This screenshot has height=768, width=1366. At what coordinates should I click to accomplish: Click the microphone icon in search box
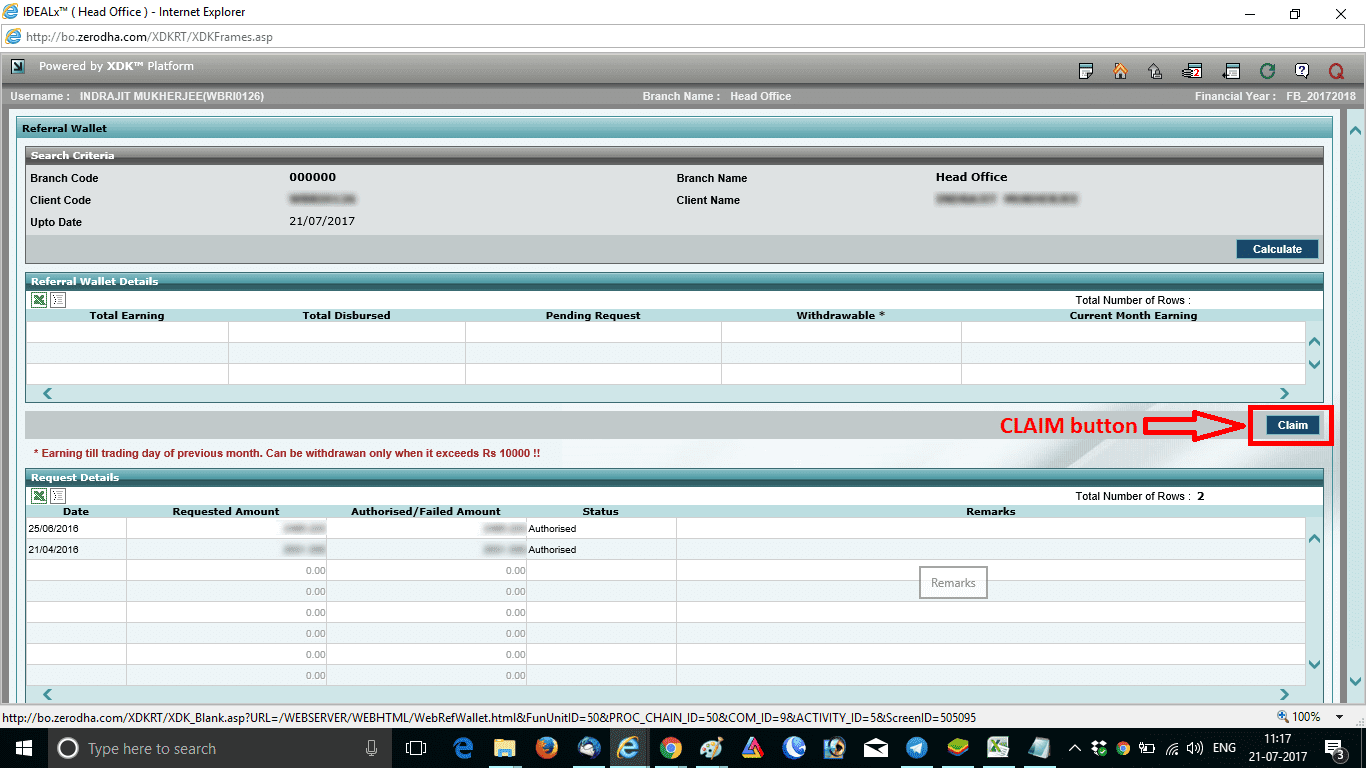(372, 748)
